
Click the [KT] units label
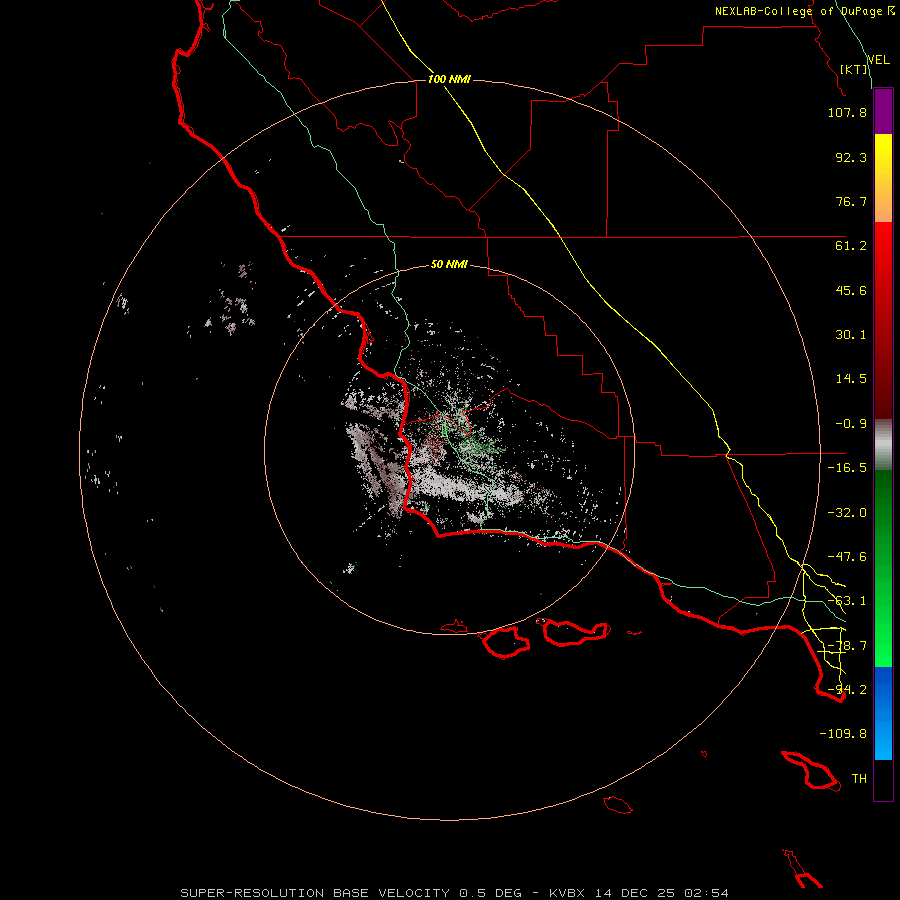click(x=854, y=69)
